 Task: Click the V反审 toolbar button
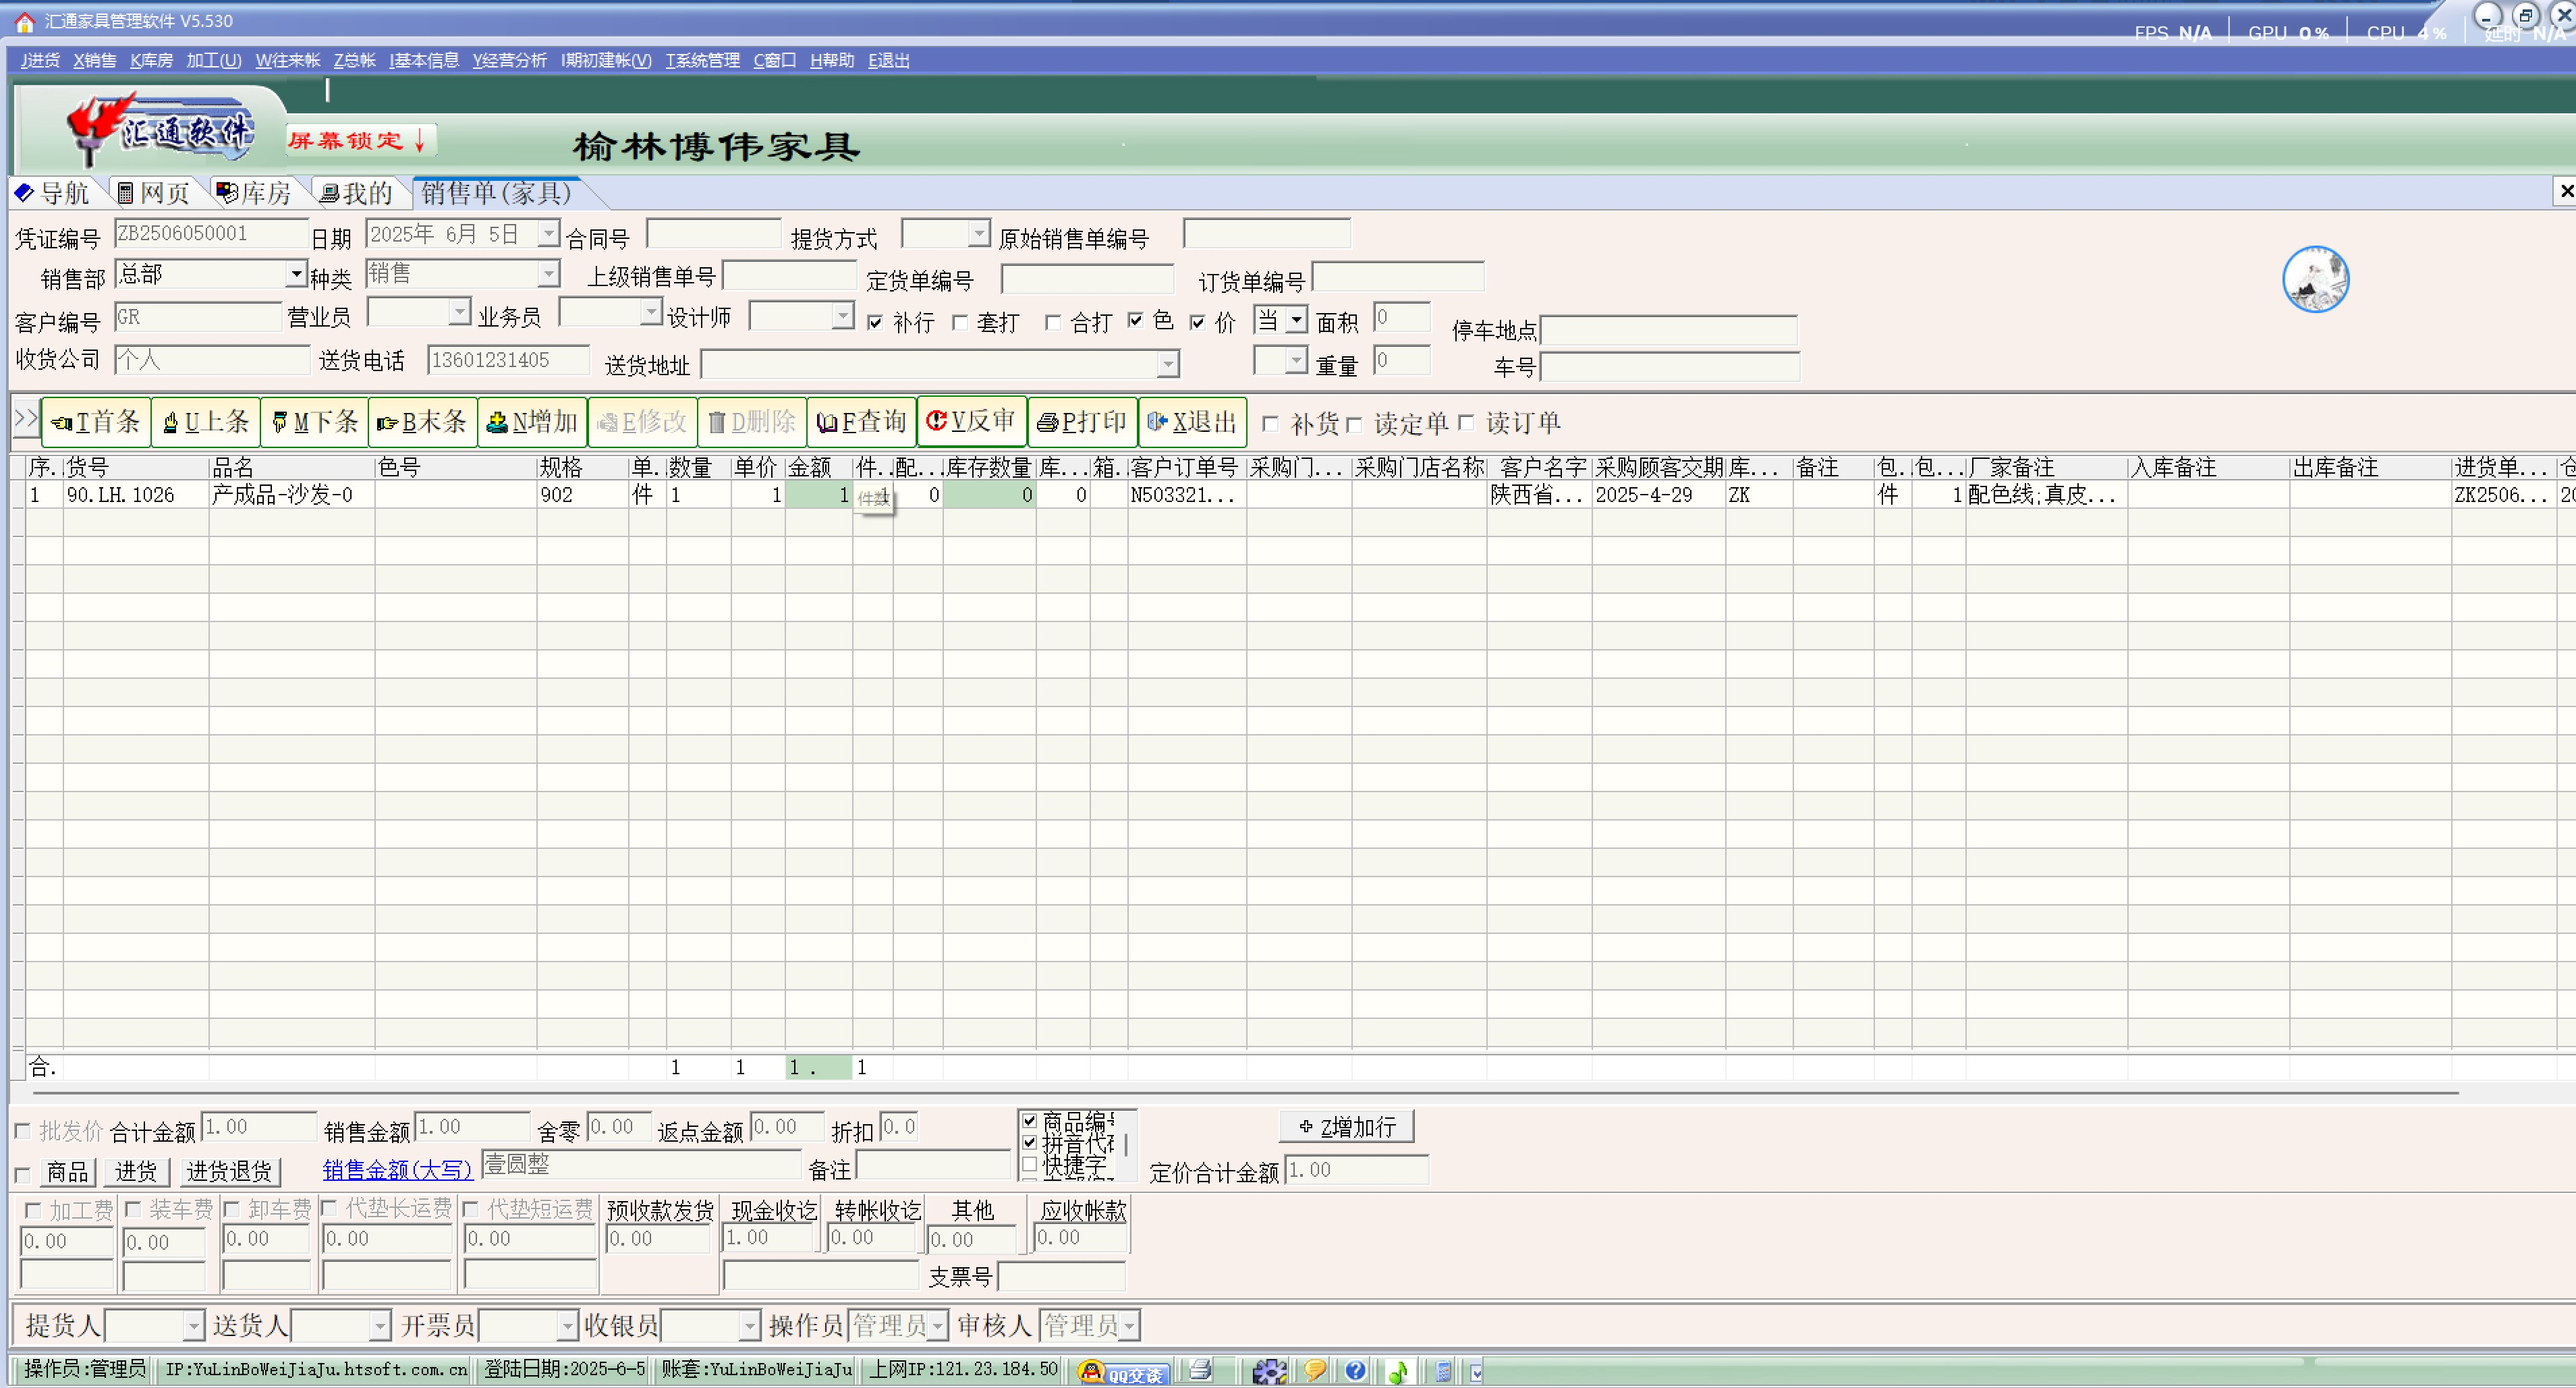point(971,422)
